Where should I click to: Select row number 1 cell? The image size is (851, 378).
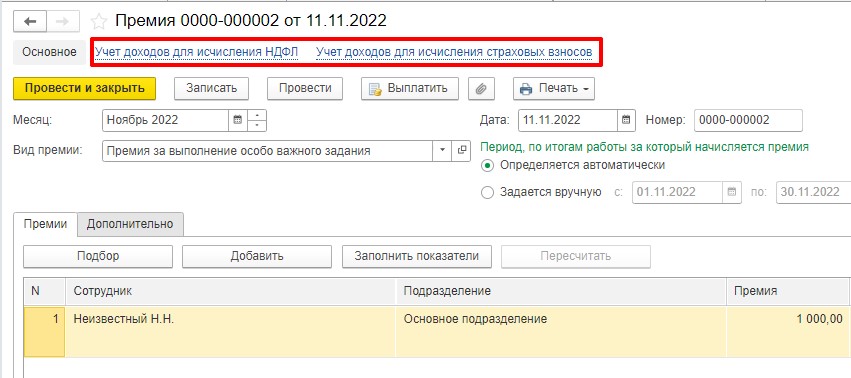tap(45, 331)
